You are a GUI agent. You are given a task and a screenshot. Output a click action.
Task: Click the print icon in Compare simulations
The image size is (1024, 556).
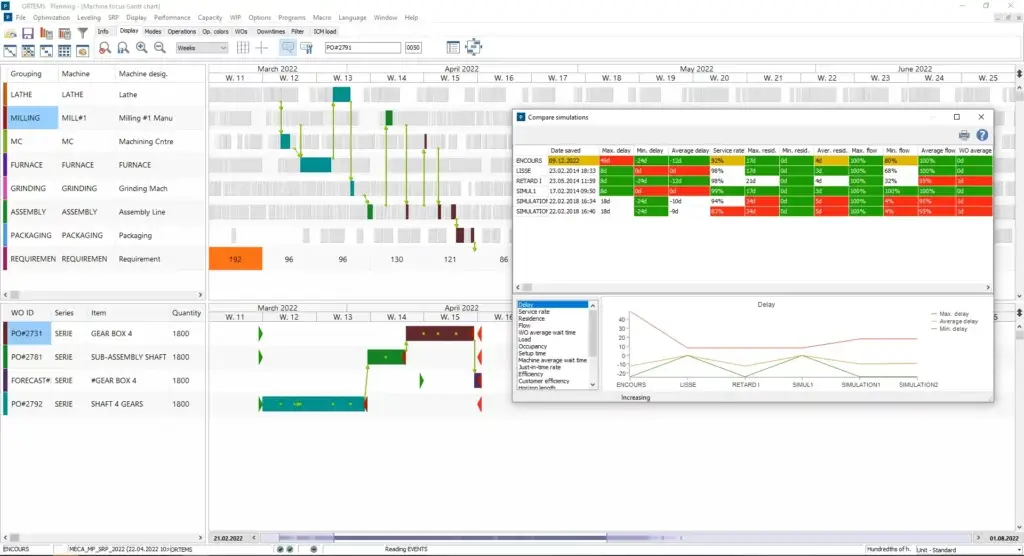click(x=964, y=134)
